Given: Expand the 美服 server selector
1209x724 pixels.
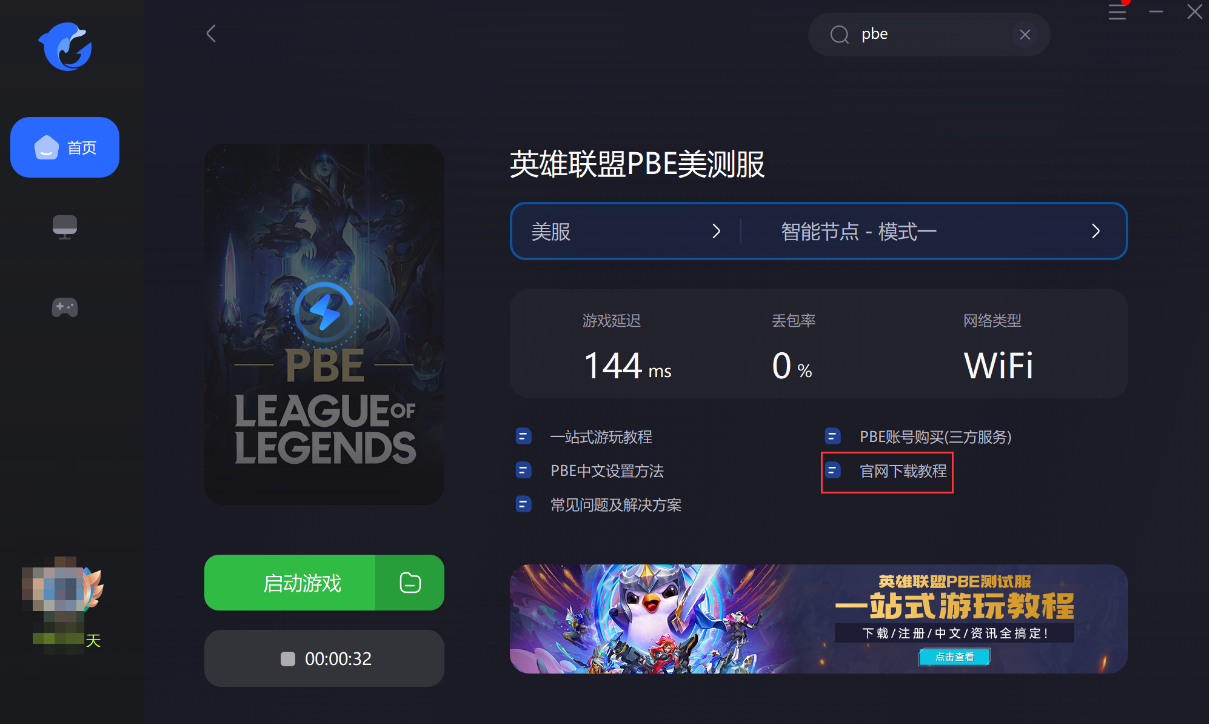Looking at the screenshot, I should pos(626,231).
